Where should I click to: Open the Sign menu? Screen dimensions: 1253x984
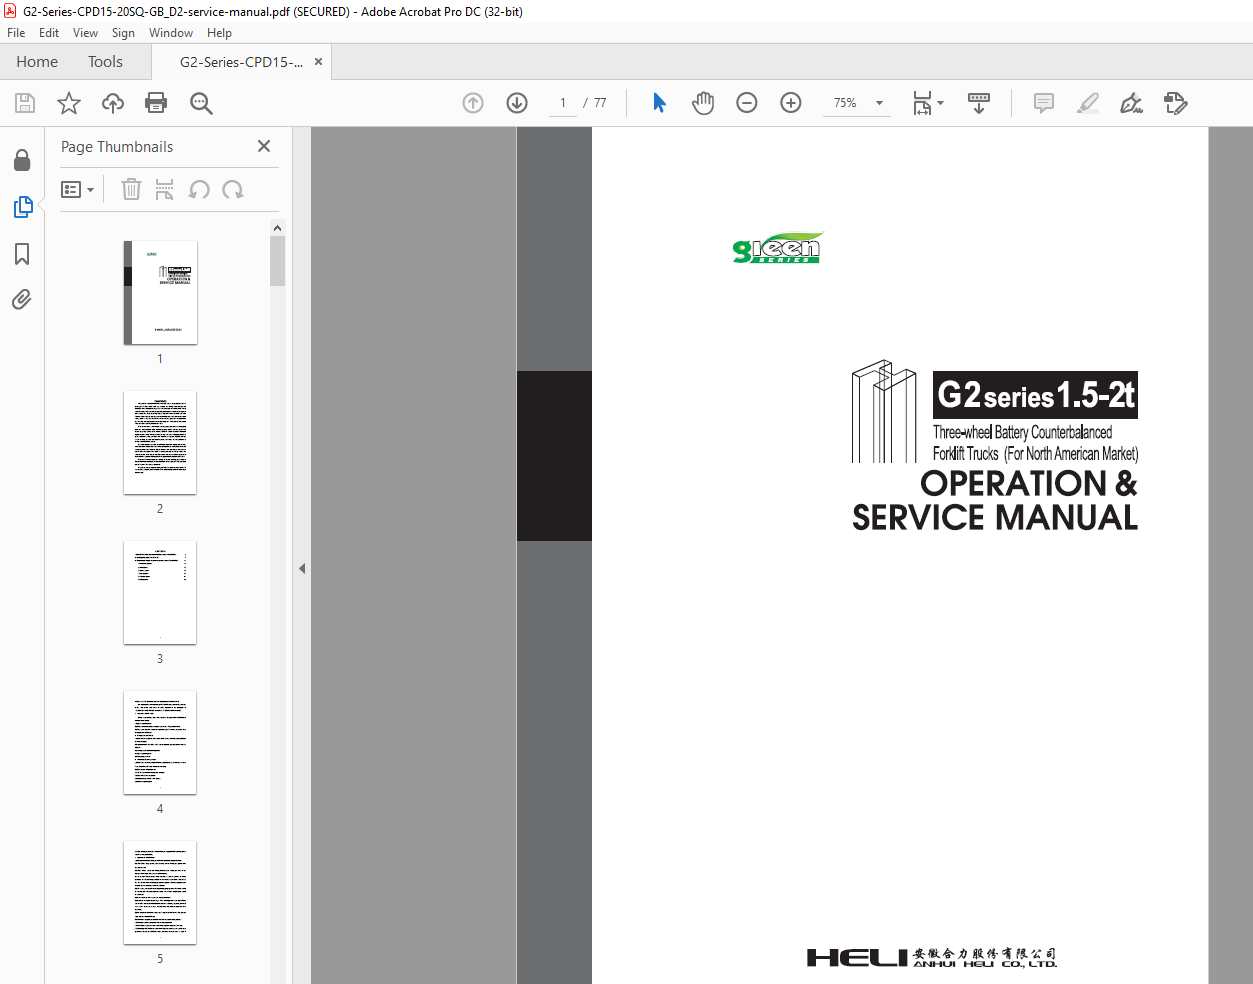(x=123, y=33)
